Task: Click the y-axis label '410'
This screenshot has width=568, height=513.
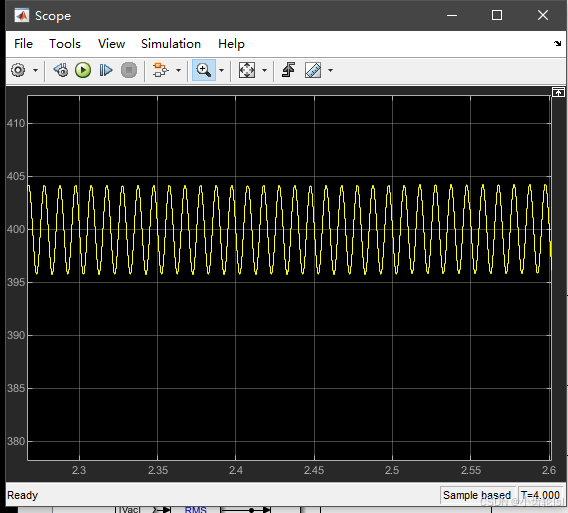Action: coord(16,124)
